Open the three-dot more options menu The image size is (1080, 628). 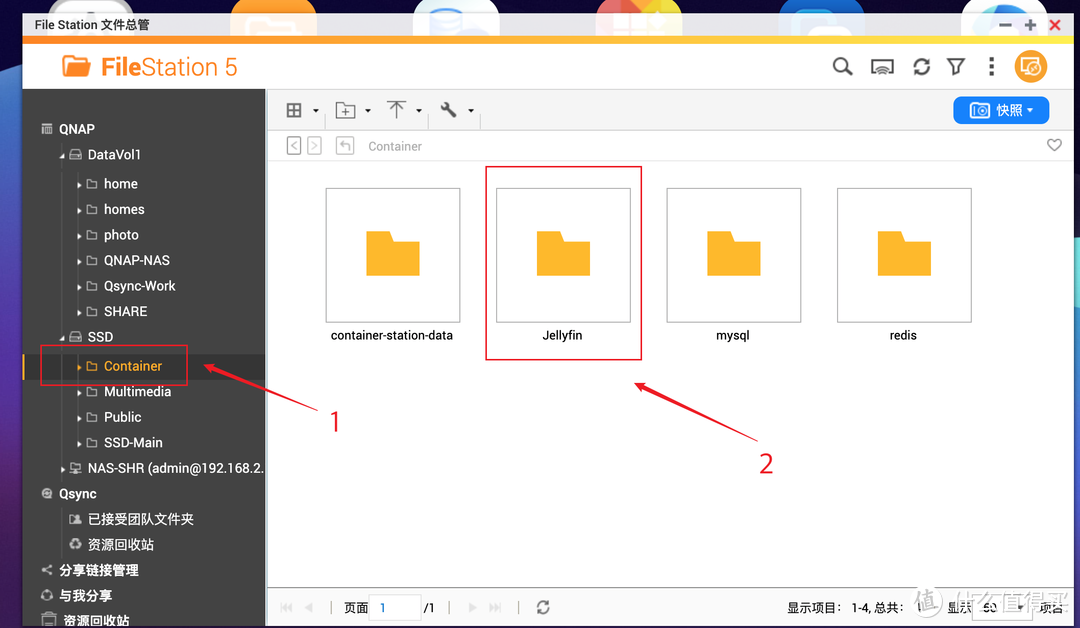991,67
